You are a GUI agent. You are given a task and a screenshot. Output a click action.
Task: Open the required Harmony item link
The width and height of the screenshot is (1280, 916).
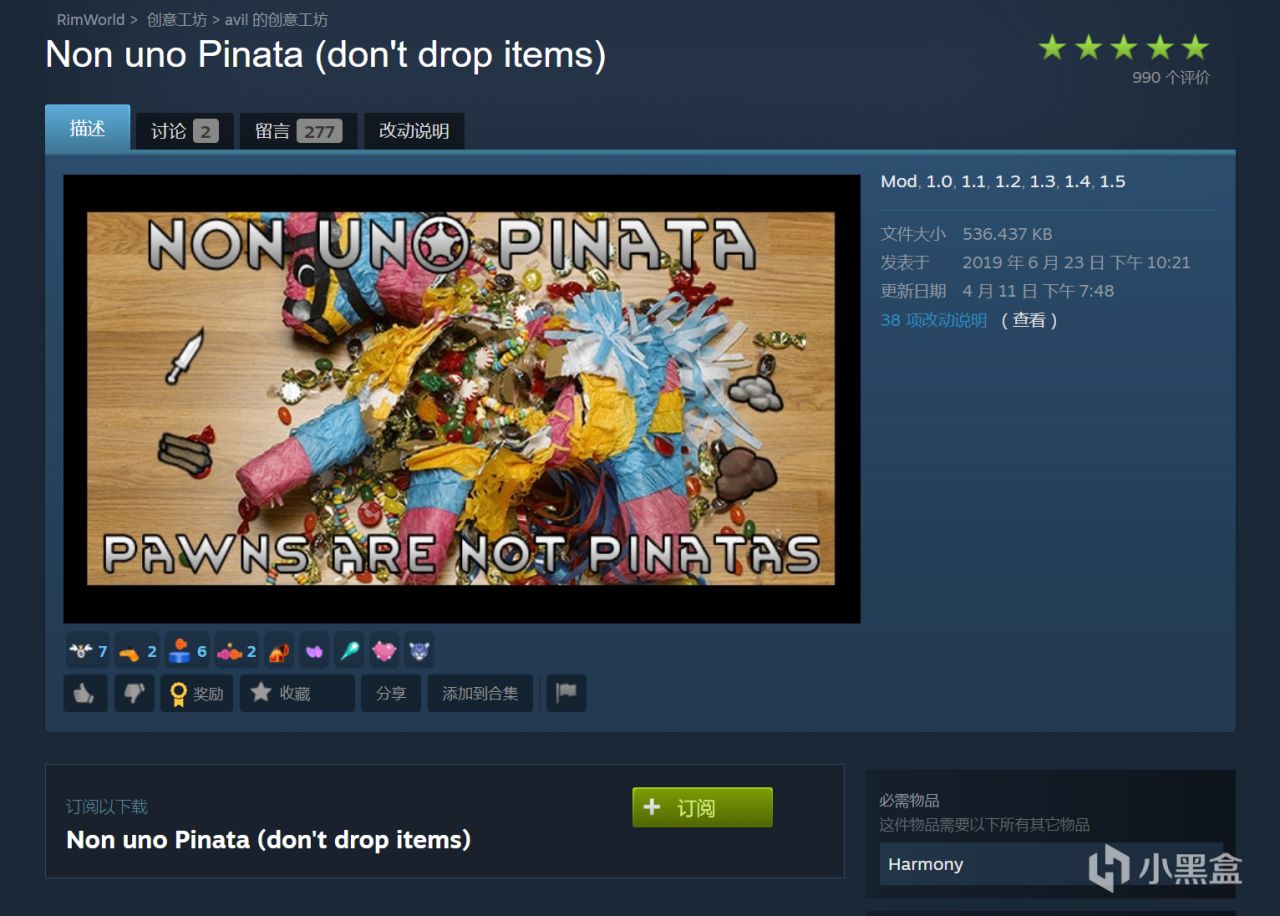pos(1050,864)
